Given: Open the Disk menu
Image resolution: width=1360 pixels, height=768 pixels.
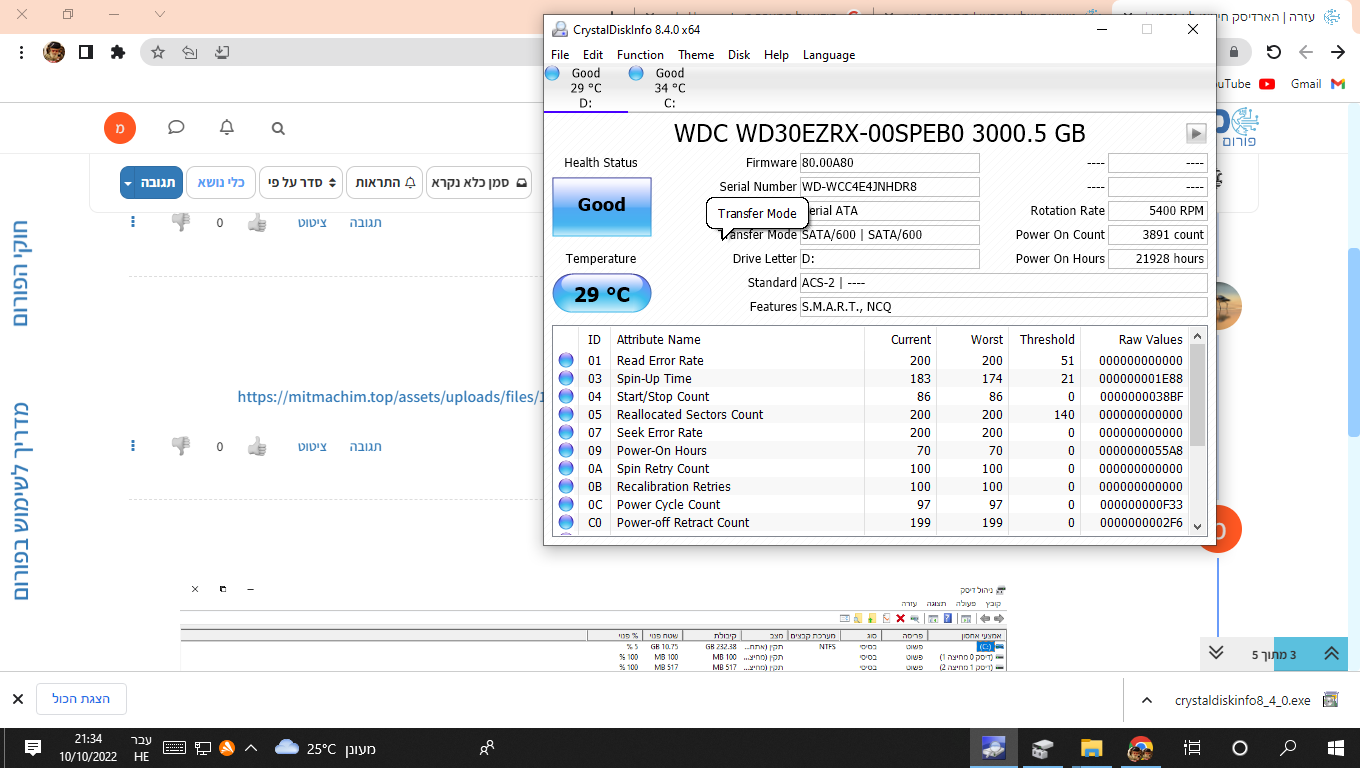Looking at the screenshot, I should point(739,55).
